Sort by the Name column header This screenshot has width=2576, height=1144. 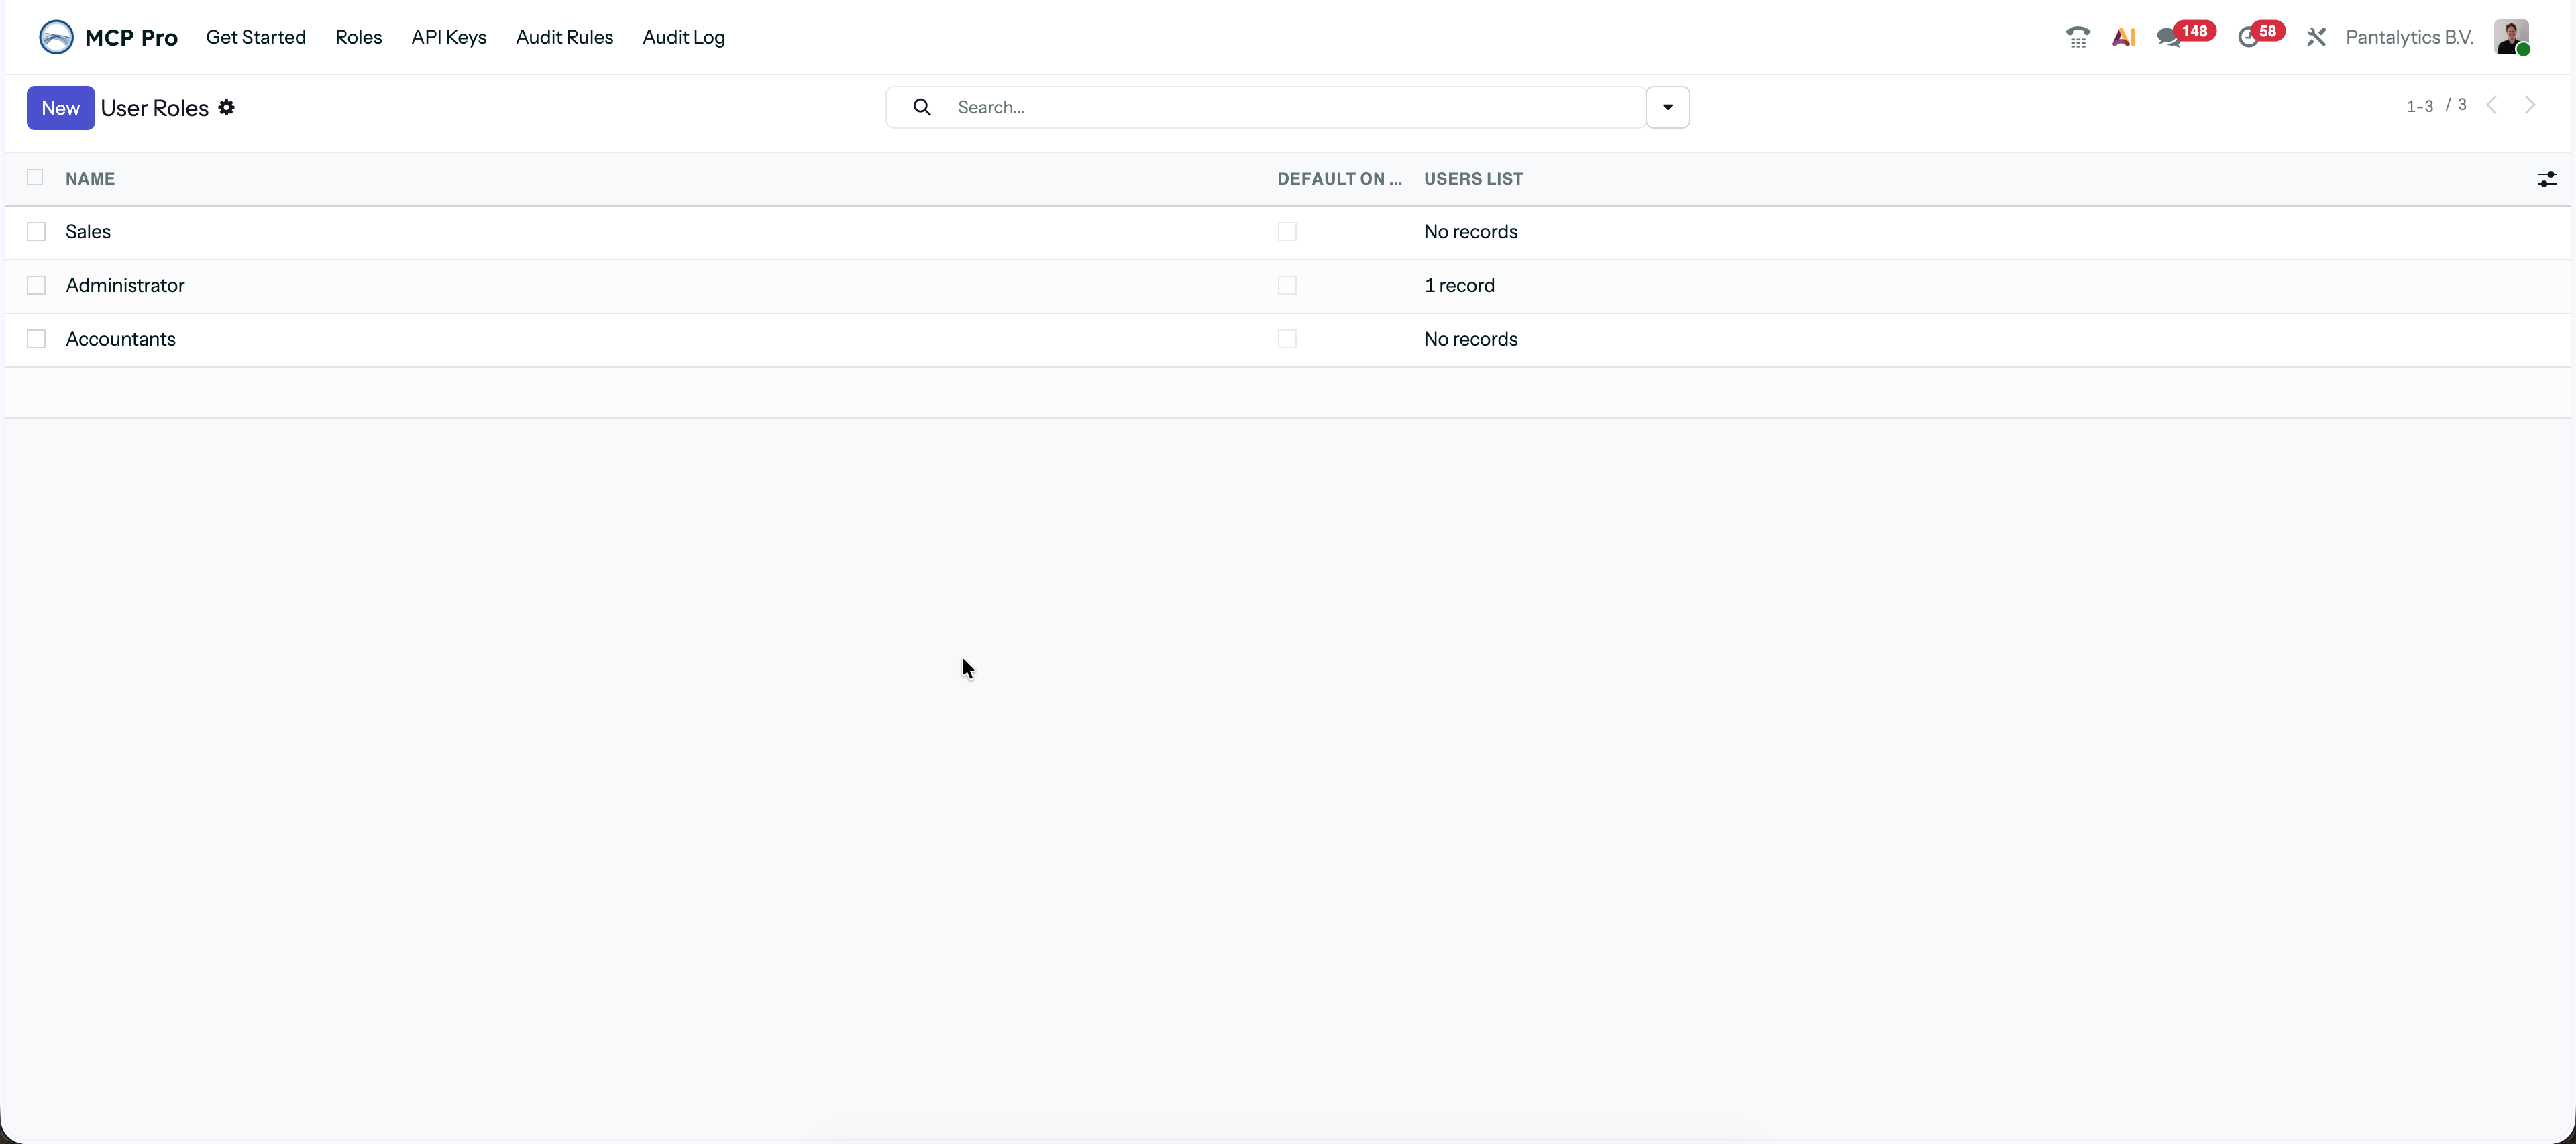coord(90,179)
